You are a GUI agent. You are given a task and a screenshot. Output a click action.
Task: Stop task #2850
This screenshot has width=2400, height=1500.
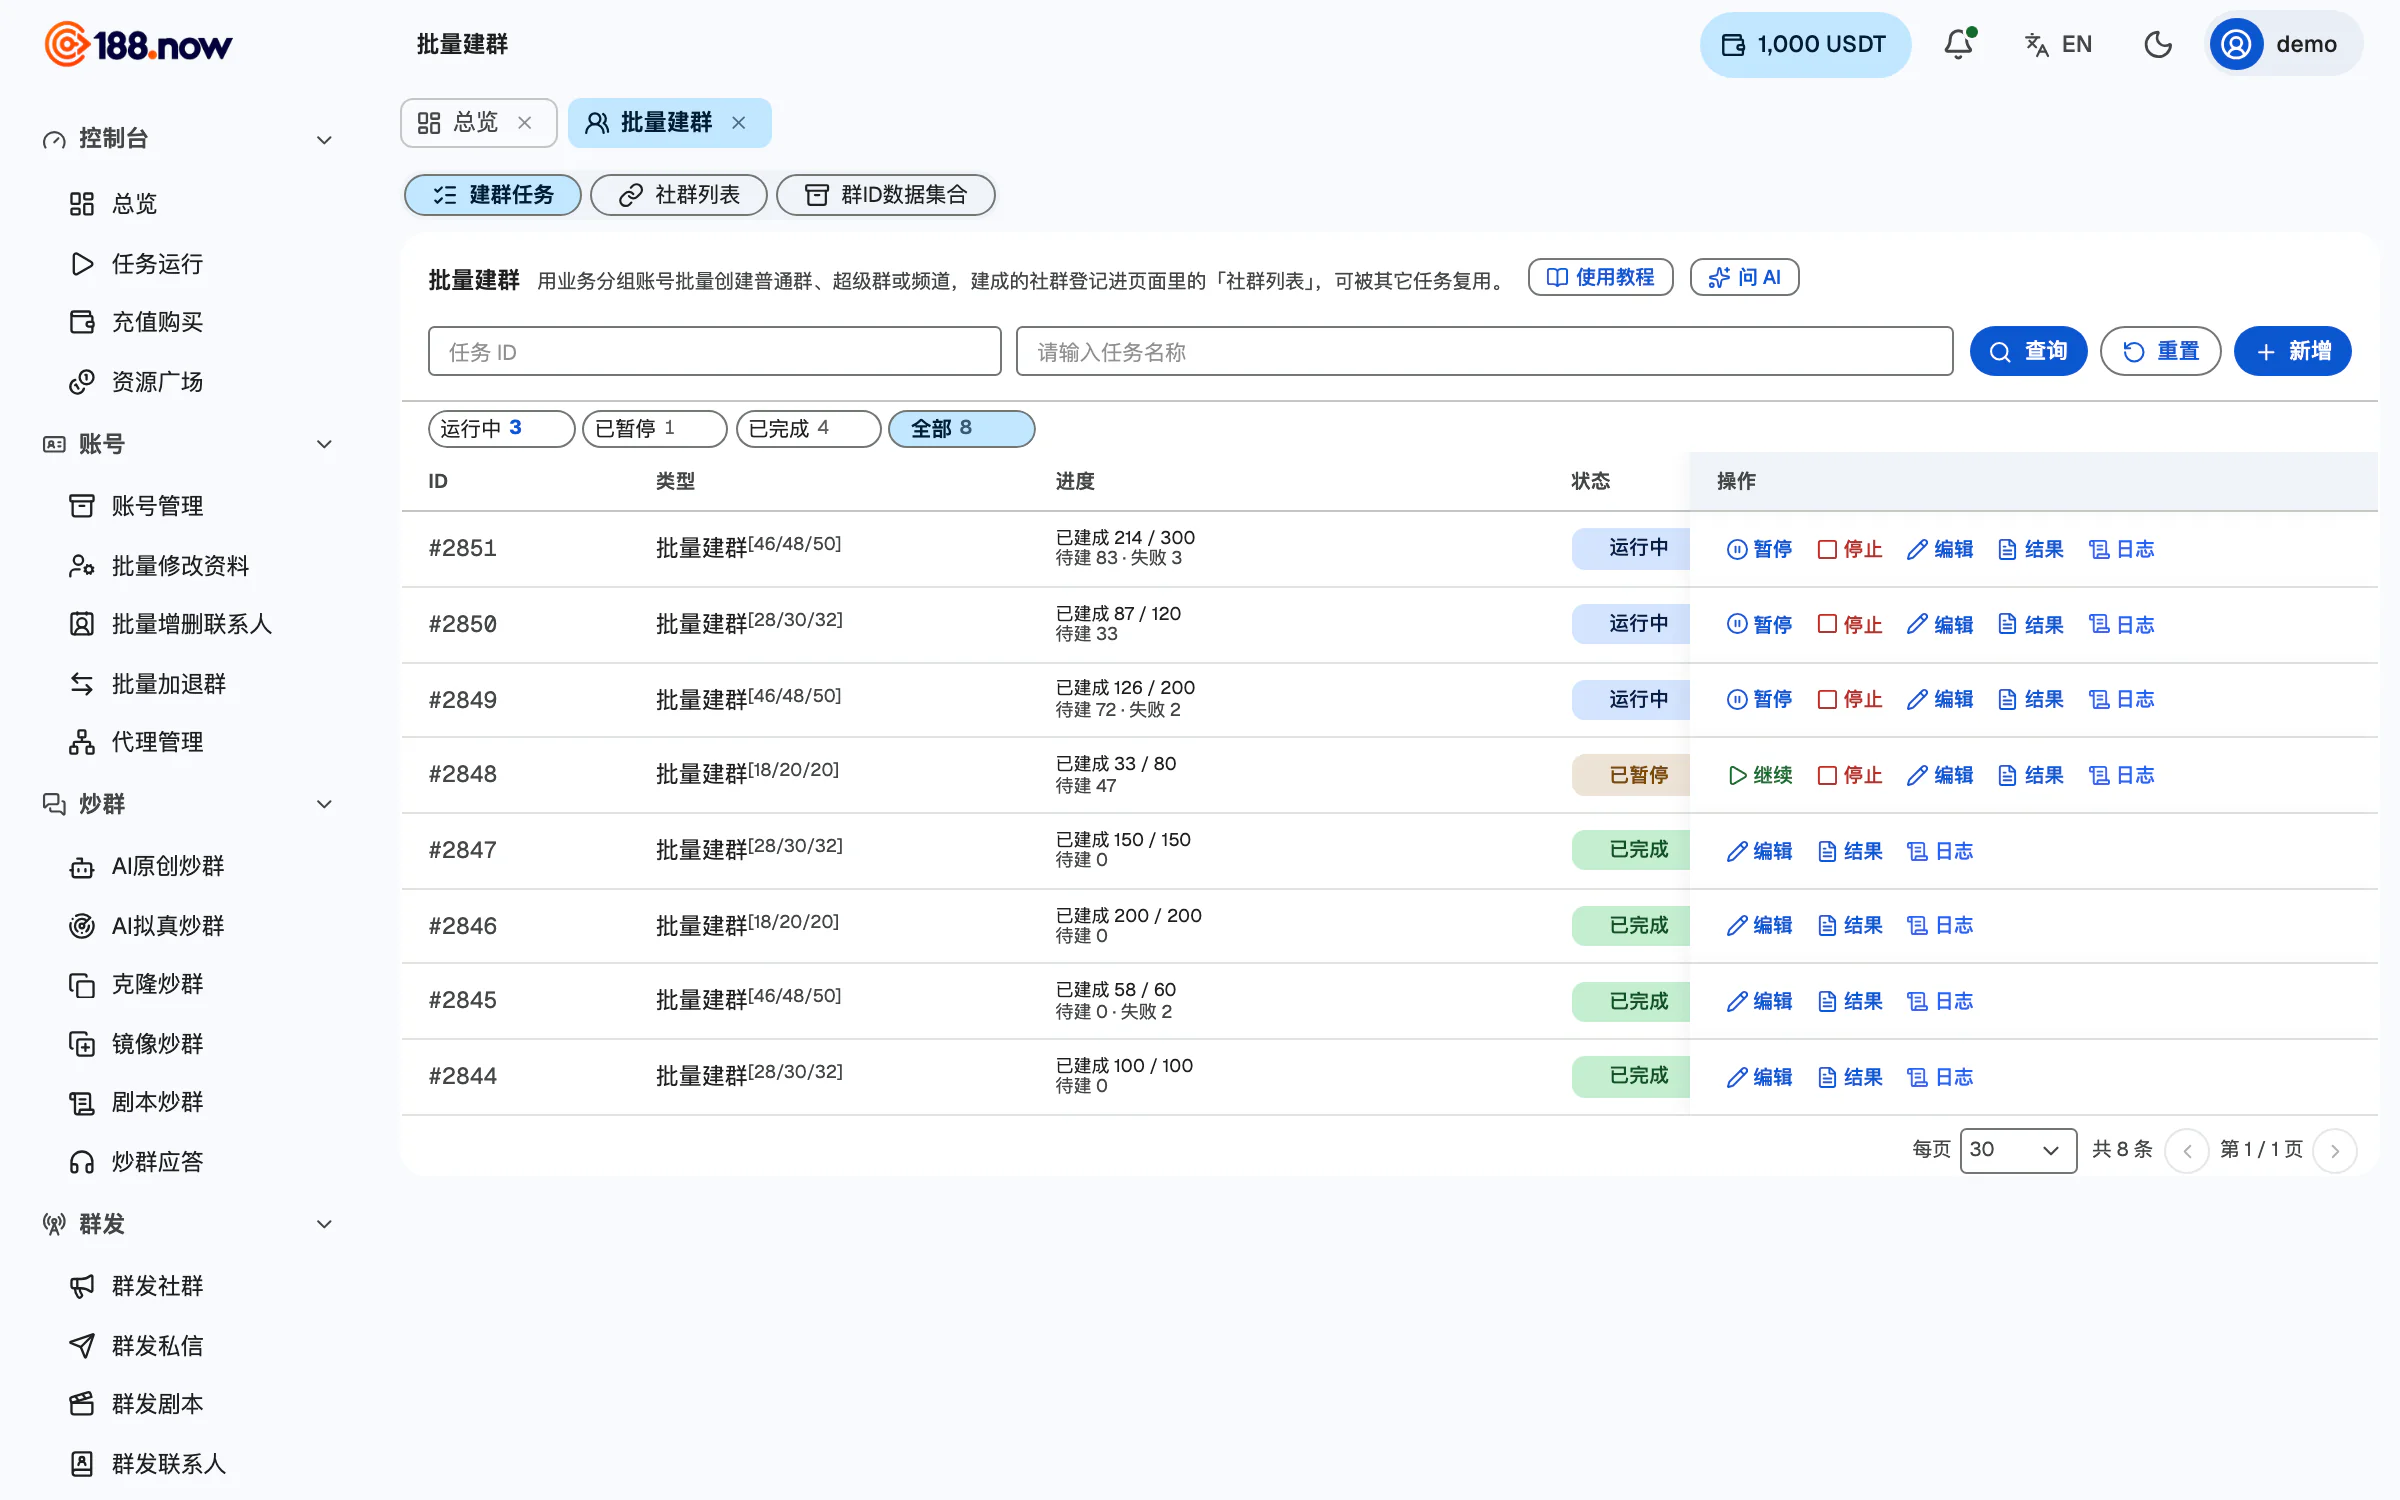pos(1849,624)
